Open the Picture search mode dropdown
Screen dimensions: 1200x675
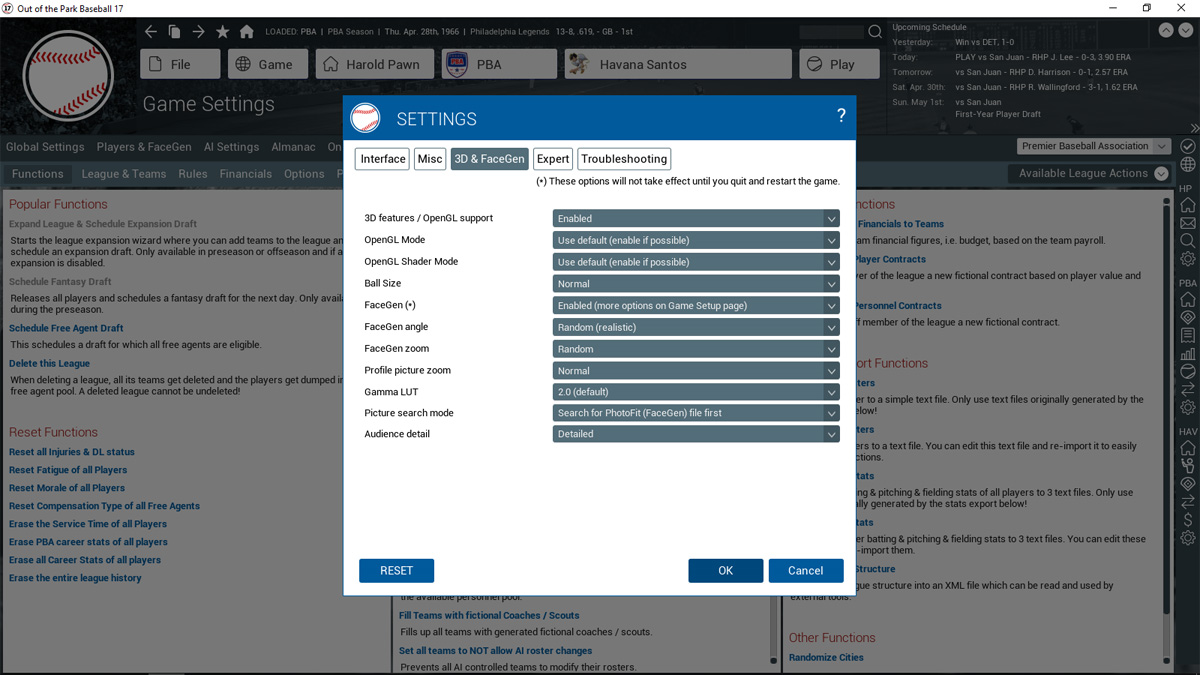click(696, 412)
